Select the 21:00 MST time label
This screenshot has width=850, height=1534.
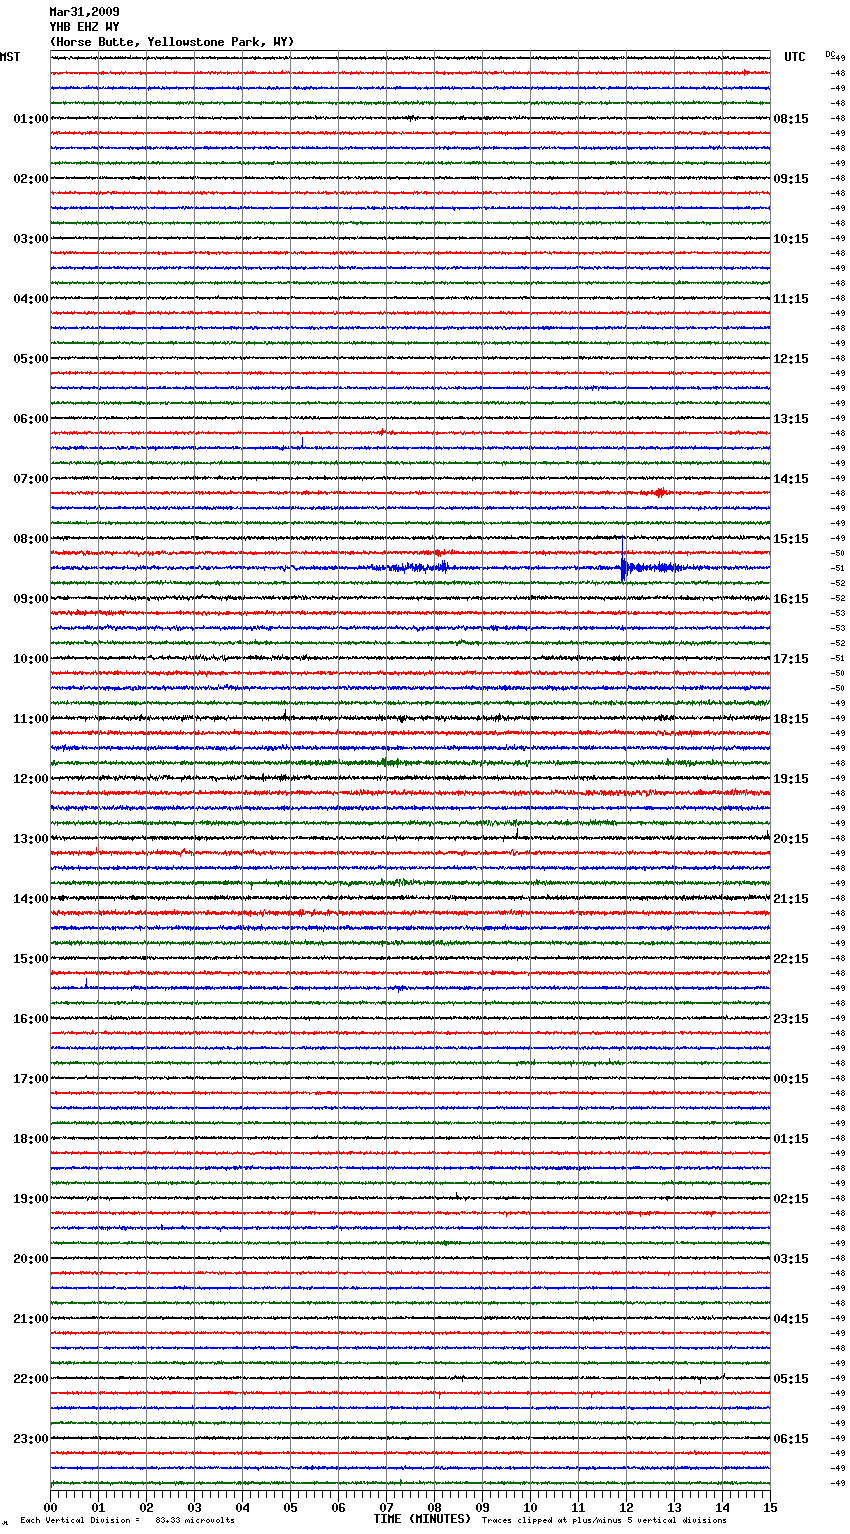tap(31, 1319)
